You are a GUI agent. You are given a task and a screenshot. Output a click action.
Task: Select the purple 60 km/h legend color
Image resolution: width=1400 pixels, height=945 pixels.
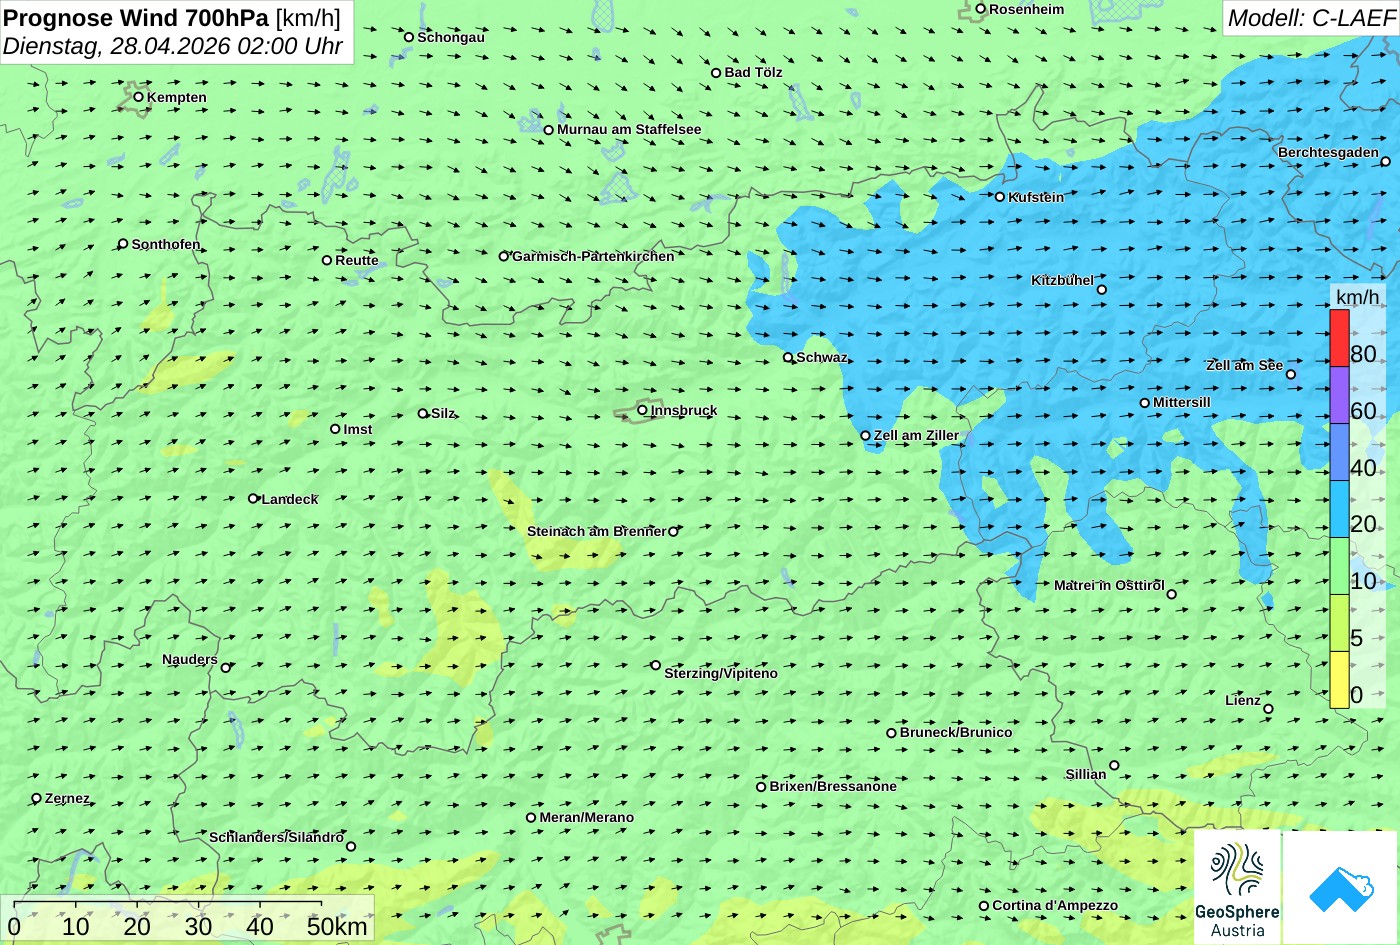click(x=1339, y=395)
